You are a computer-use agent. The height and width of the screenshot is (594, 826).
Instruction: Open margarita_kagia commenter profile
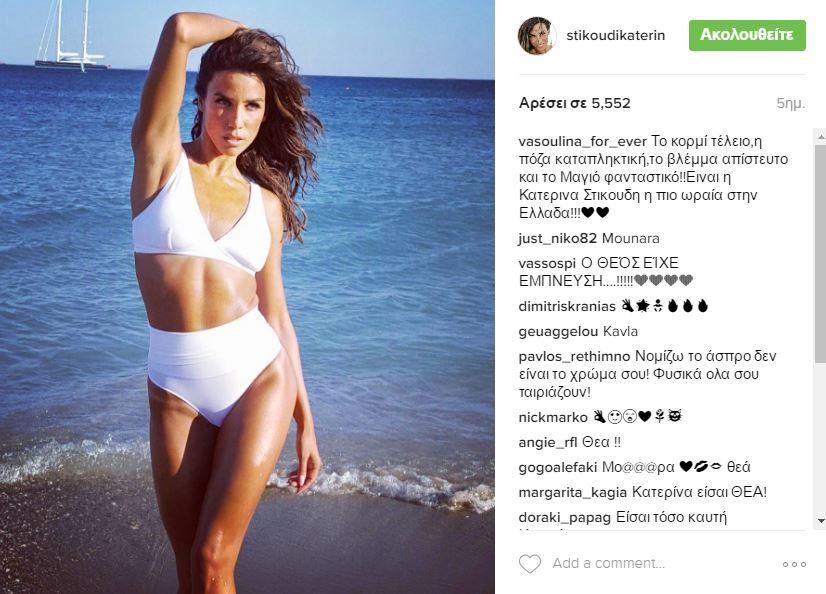(x=573, y=493)
